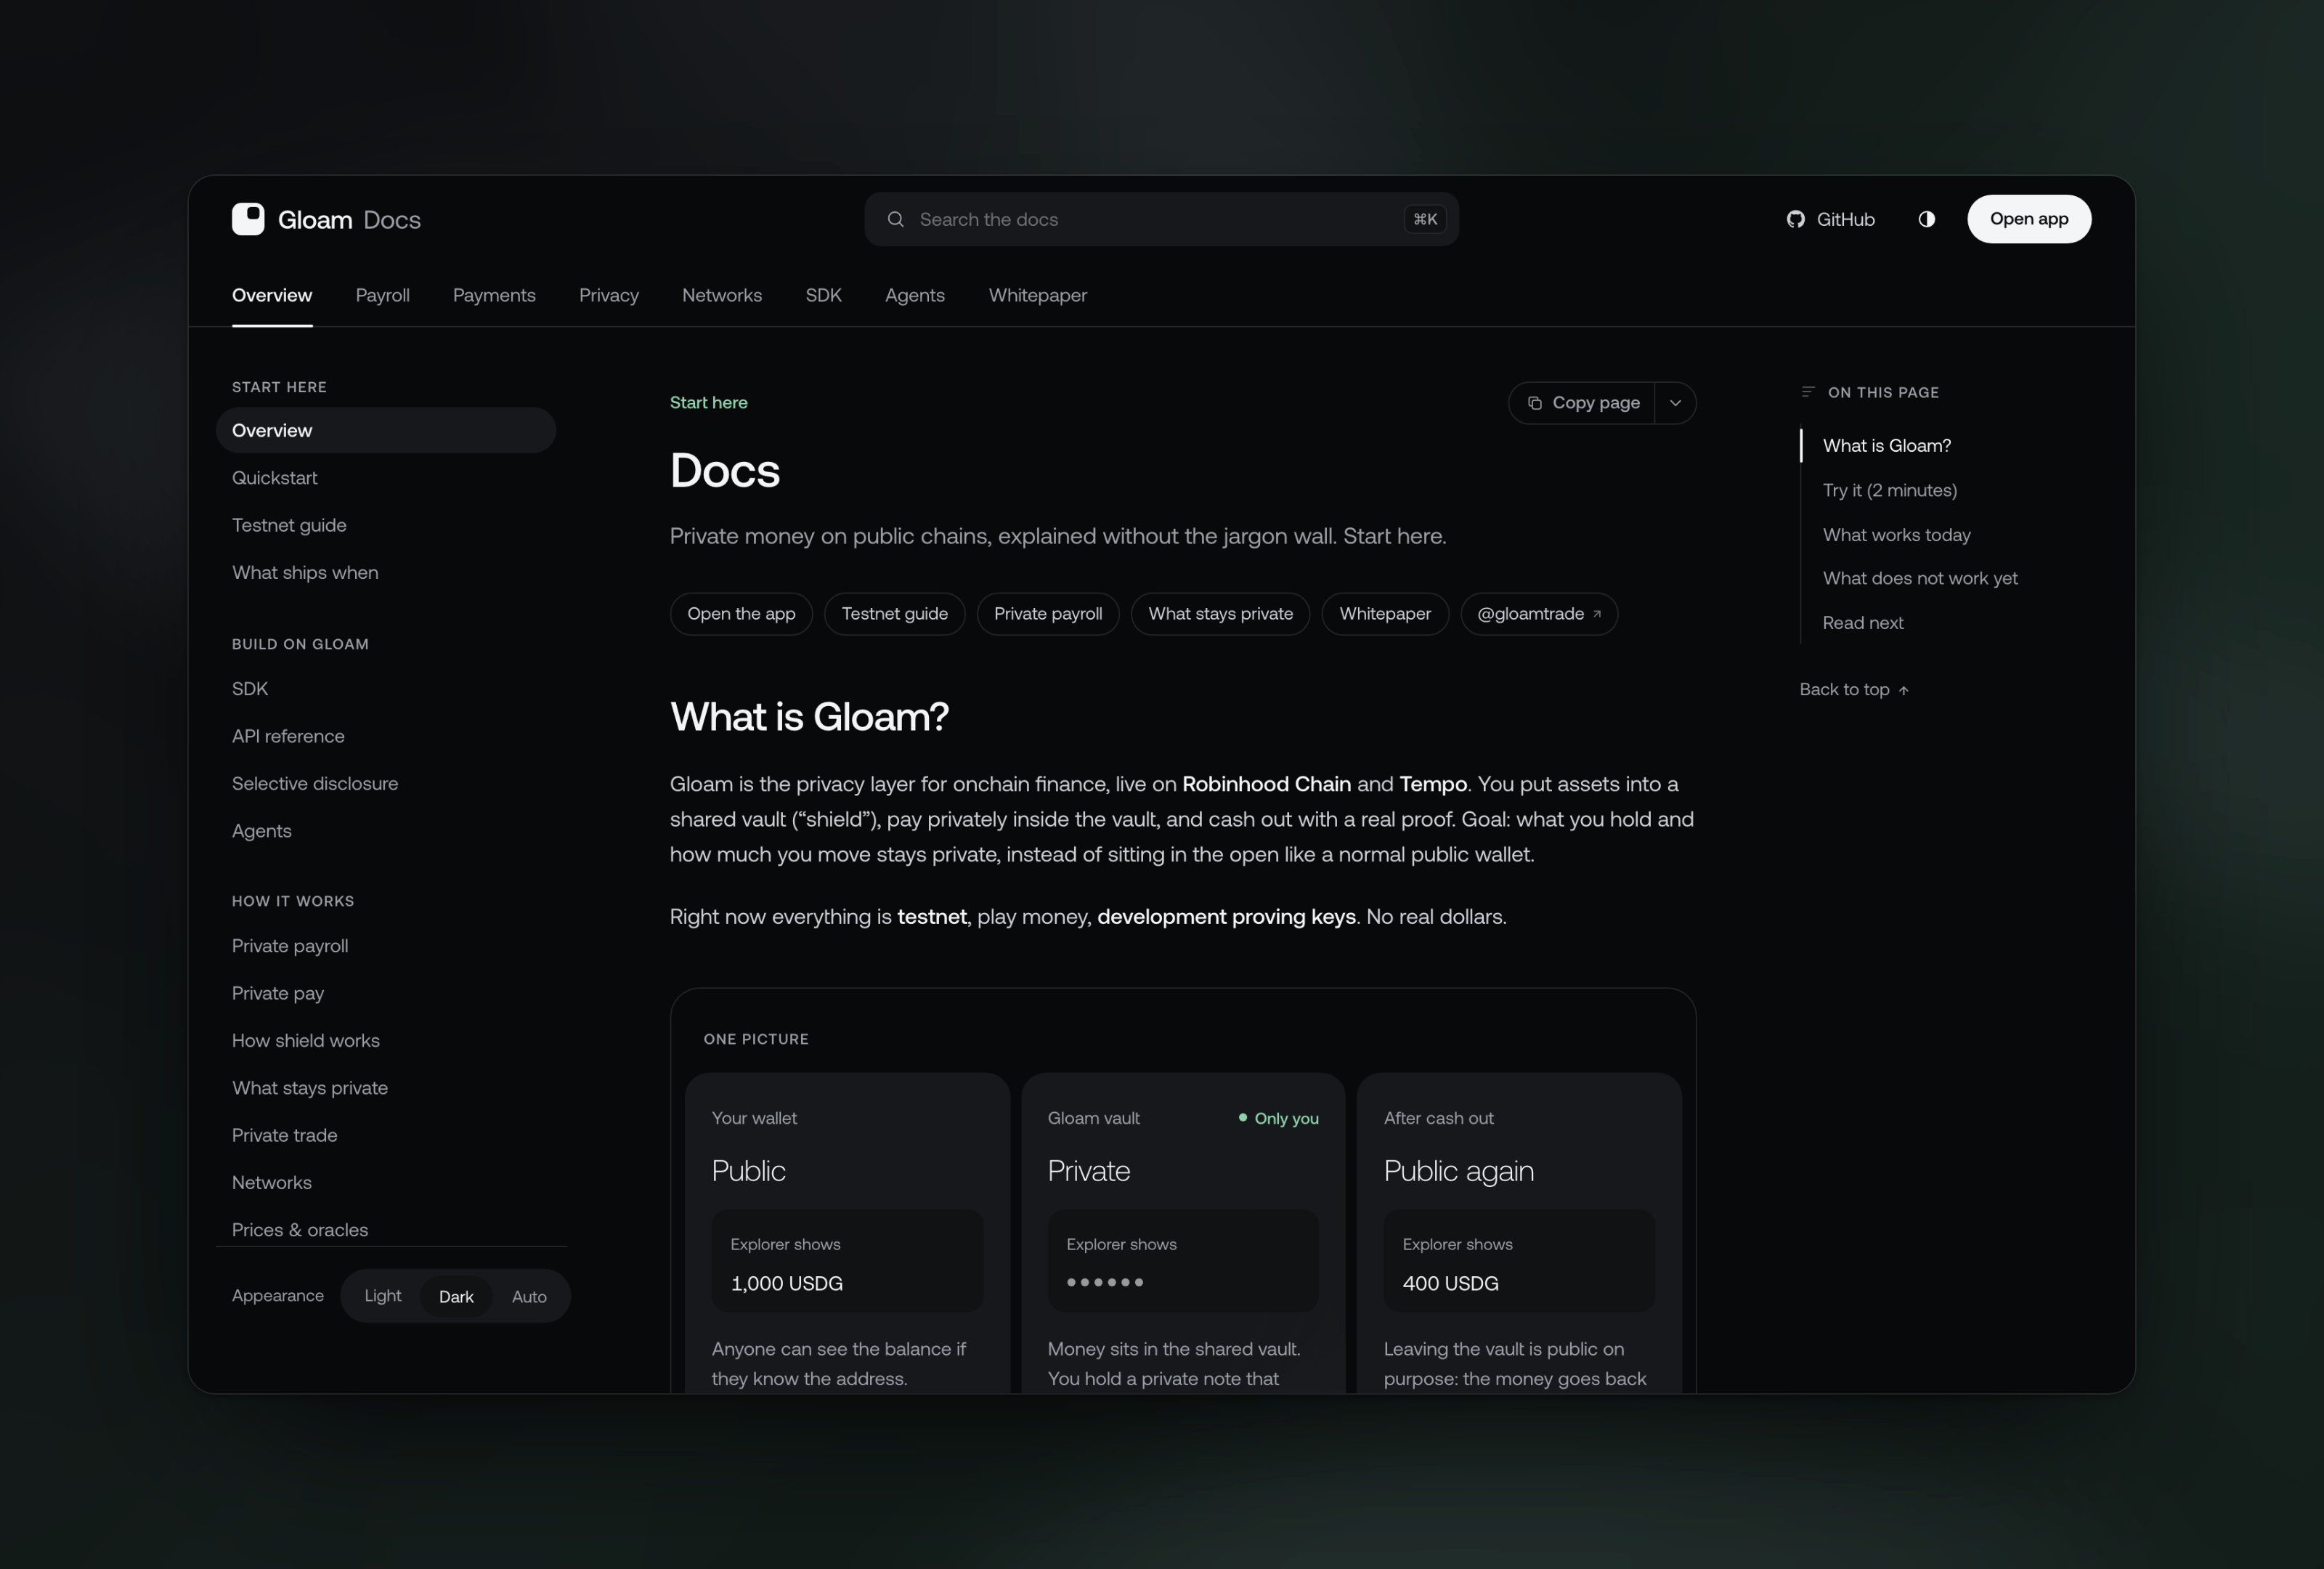This screenshot has height=1569, width=2324.
Task: Click the Copy page button
Action: pyautogui.click(x=1581, y=403)
